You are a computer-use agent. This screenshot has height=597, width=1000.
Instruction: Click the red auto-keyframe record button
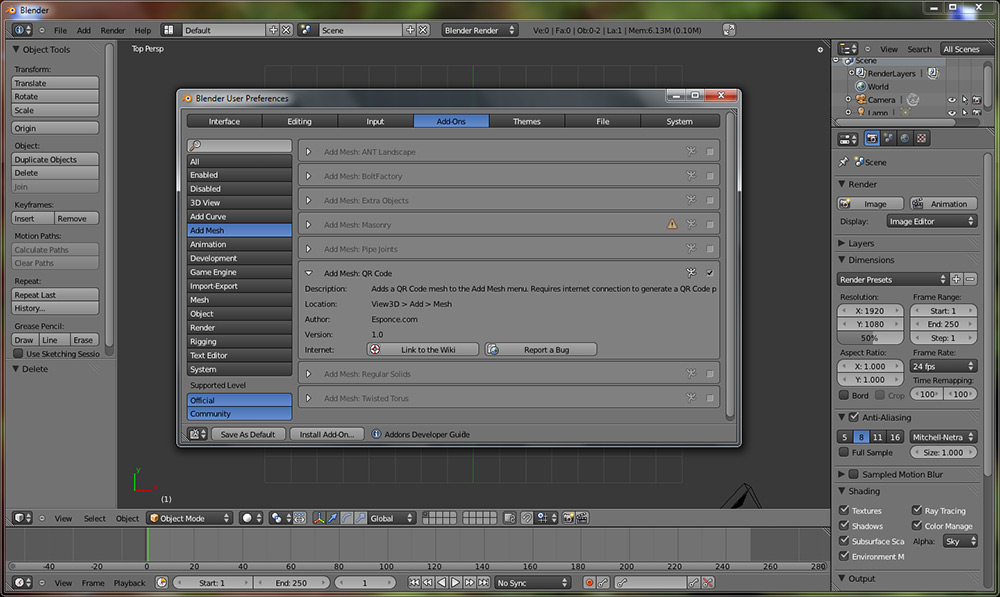click(589, 582)
